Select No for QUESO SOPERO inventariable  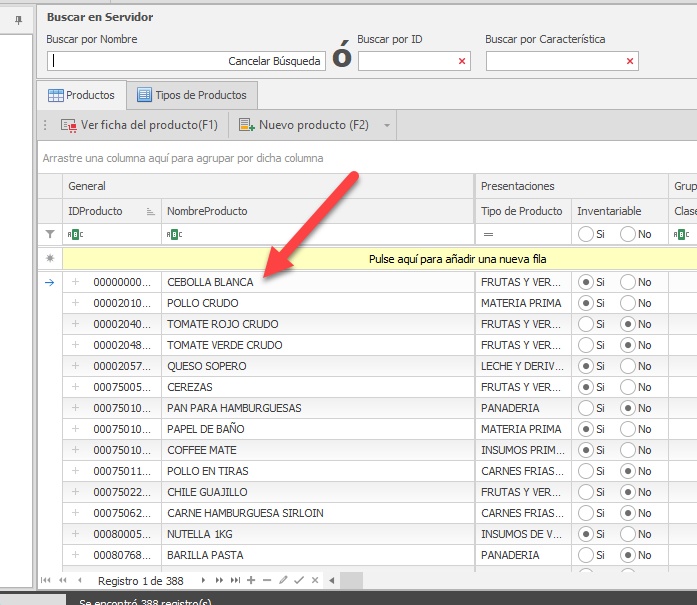tap(628, 366)
